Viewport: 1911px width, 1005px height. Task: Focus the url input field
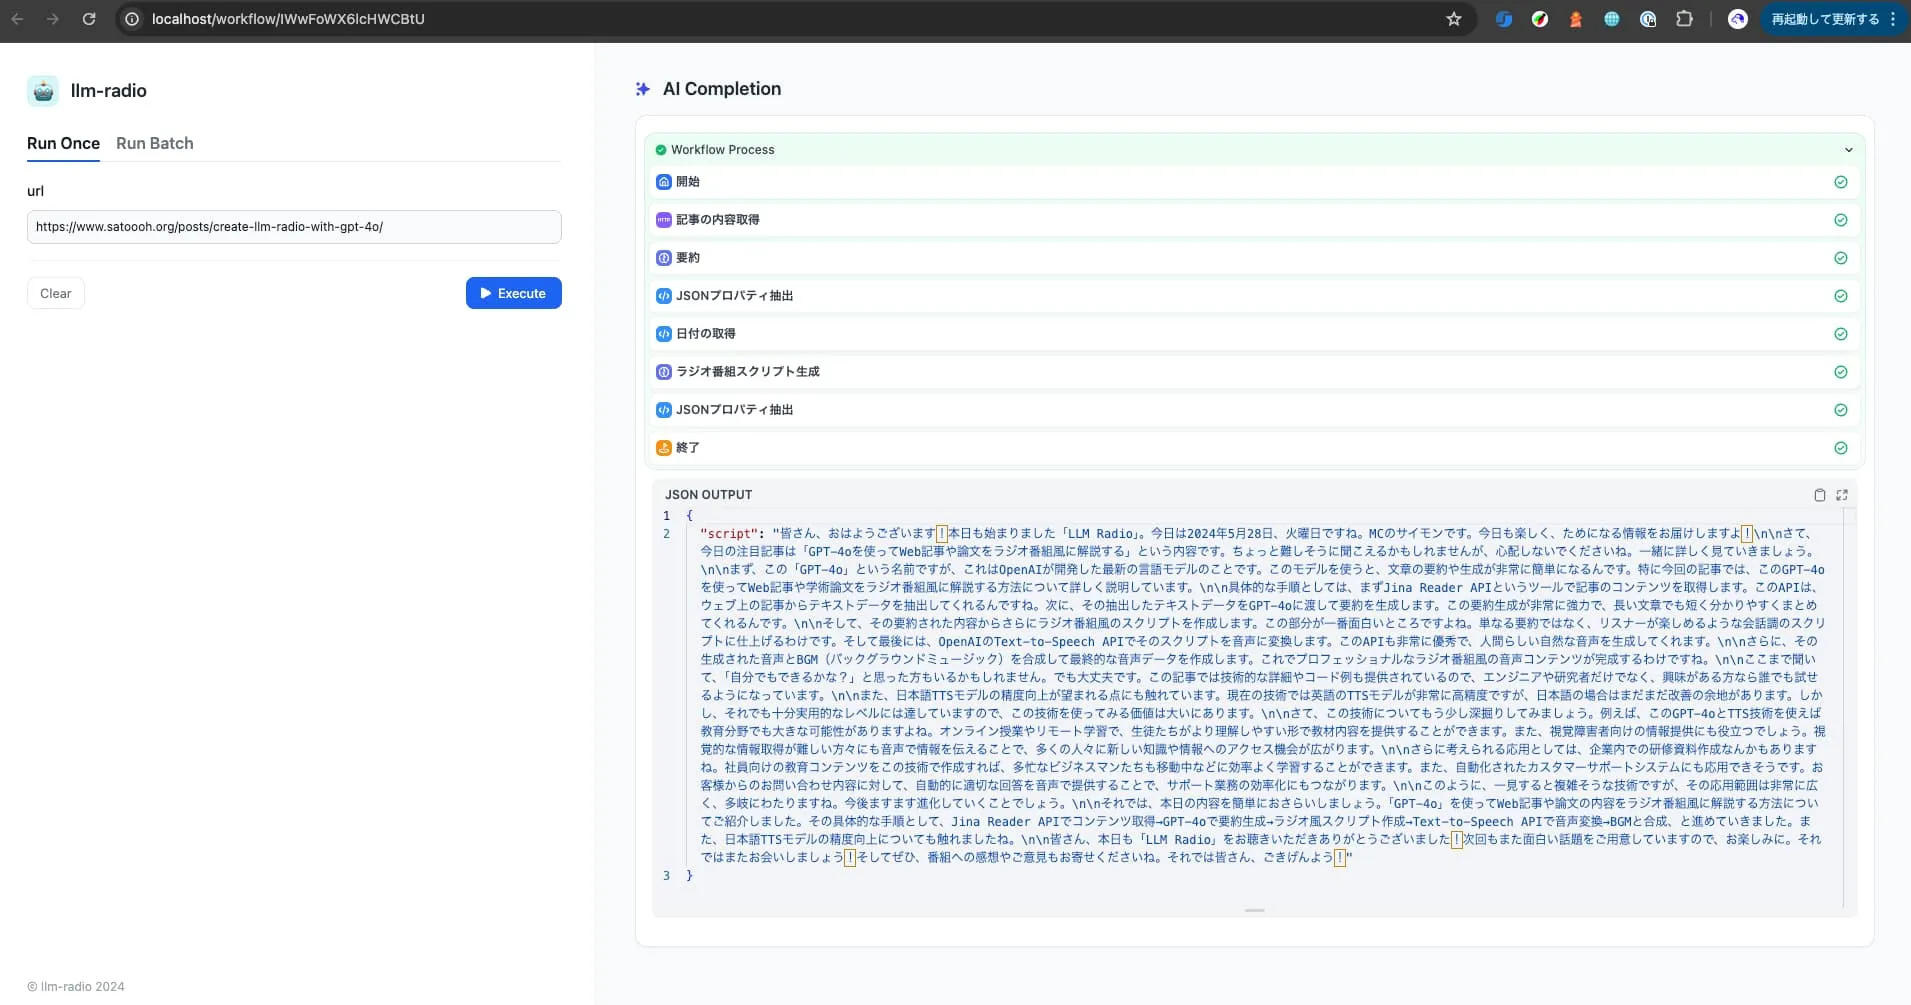294,227
